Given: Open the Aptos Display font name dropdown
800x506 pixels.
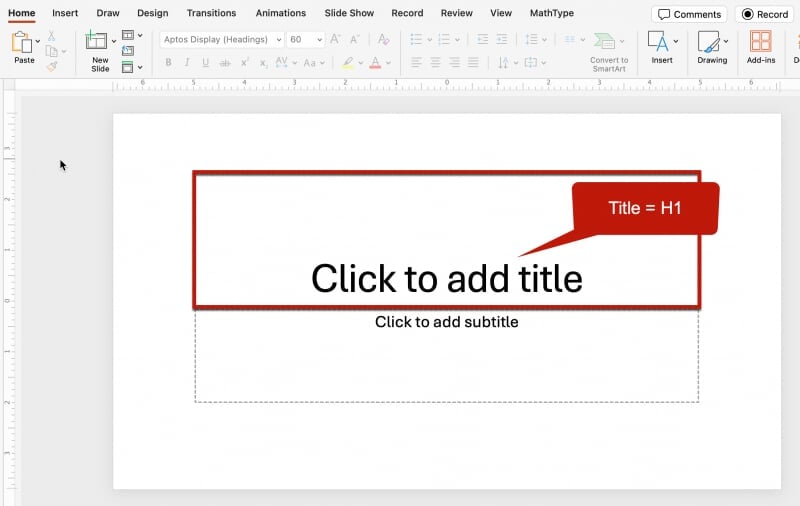Looking at the screenshot, I should click(x=279, y=40).
